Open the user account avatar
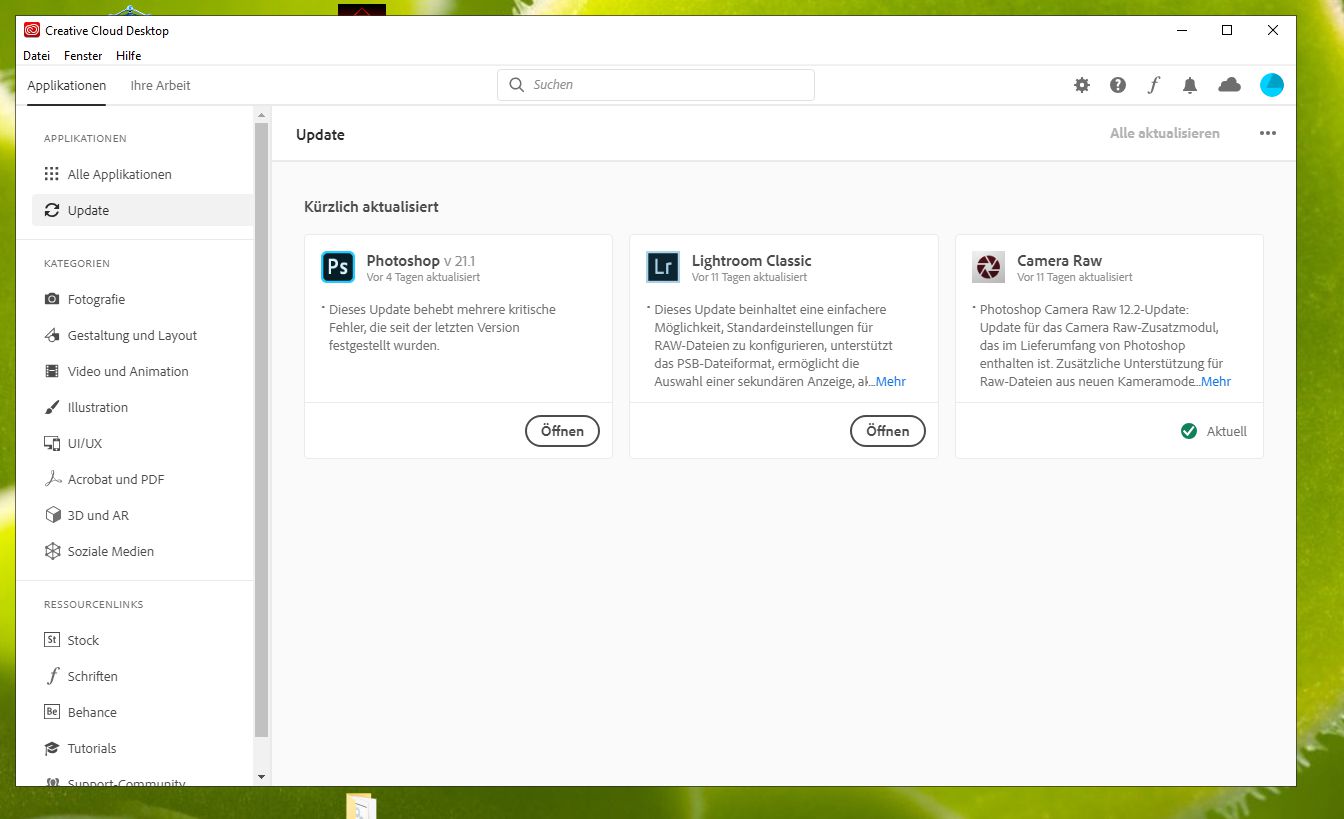The height and width of the screenshot is (819, 1344). 1272,85
